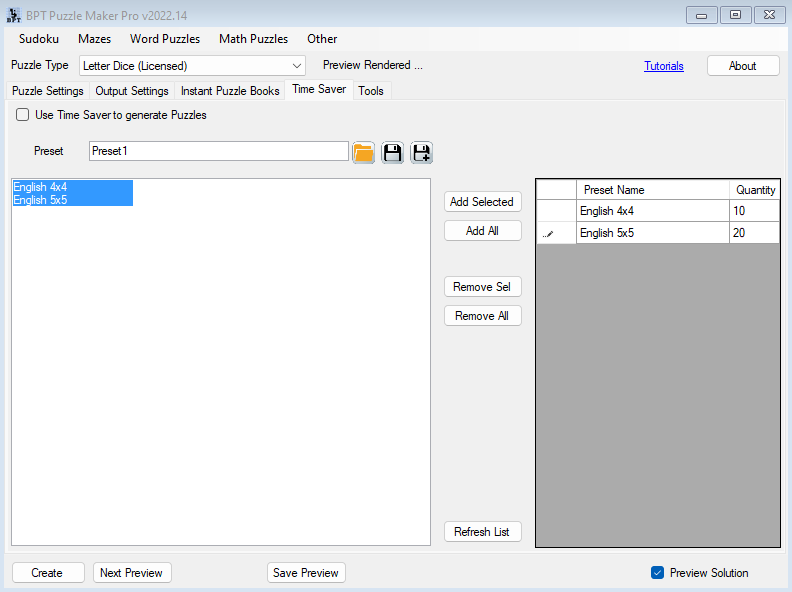Click the pencil edit marker on English 5x5 row

coord(548,233)
